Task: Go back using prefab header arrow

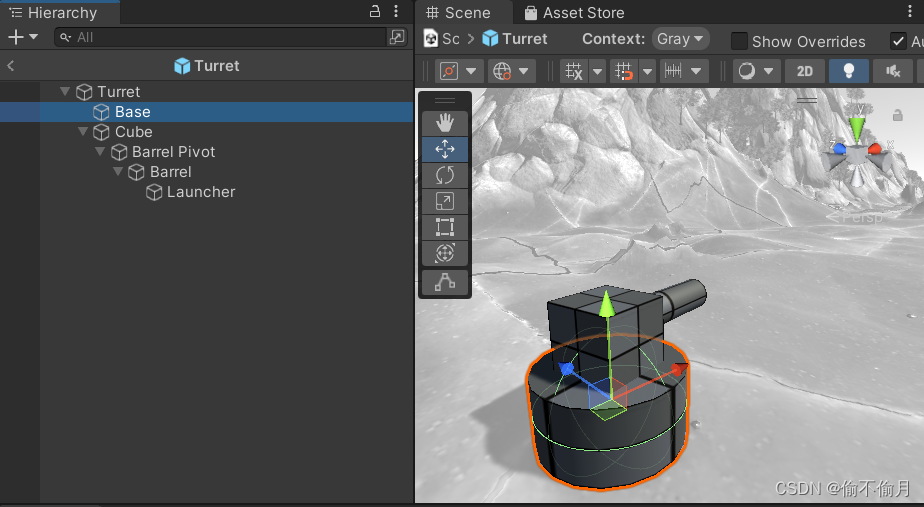Action: click(x=10, y=66)
